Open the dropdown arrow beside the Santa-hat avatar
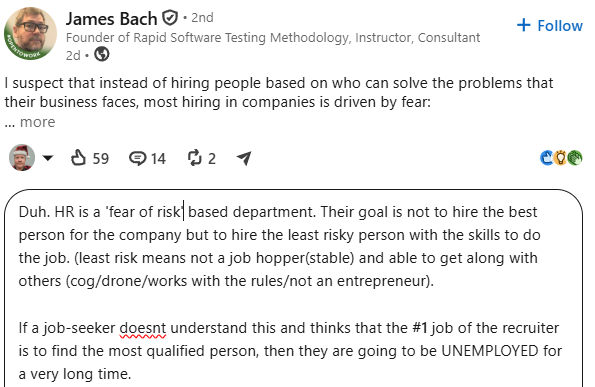 (x=48, y=158)
